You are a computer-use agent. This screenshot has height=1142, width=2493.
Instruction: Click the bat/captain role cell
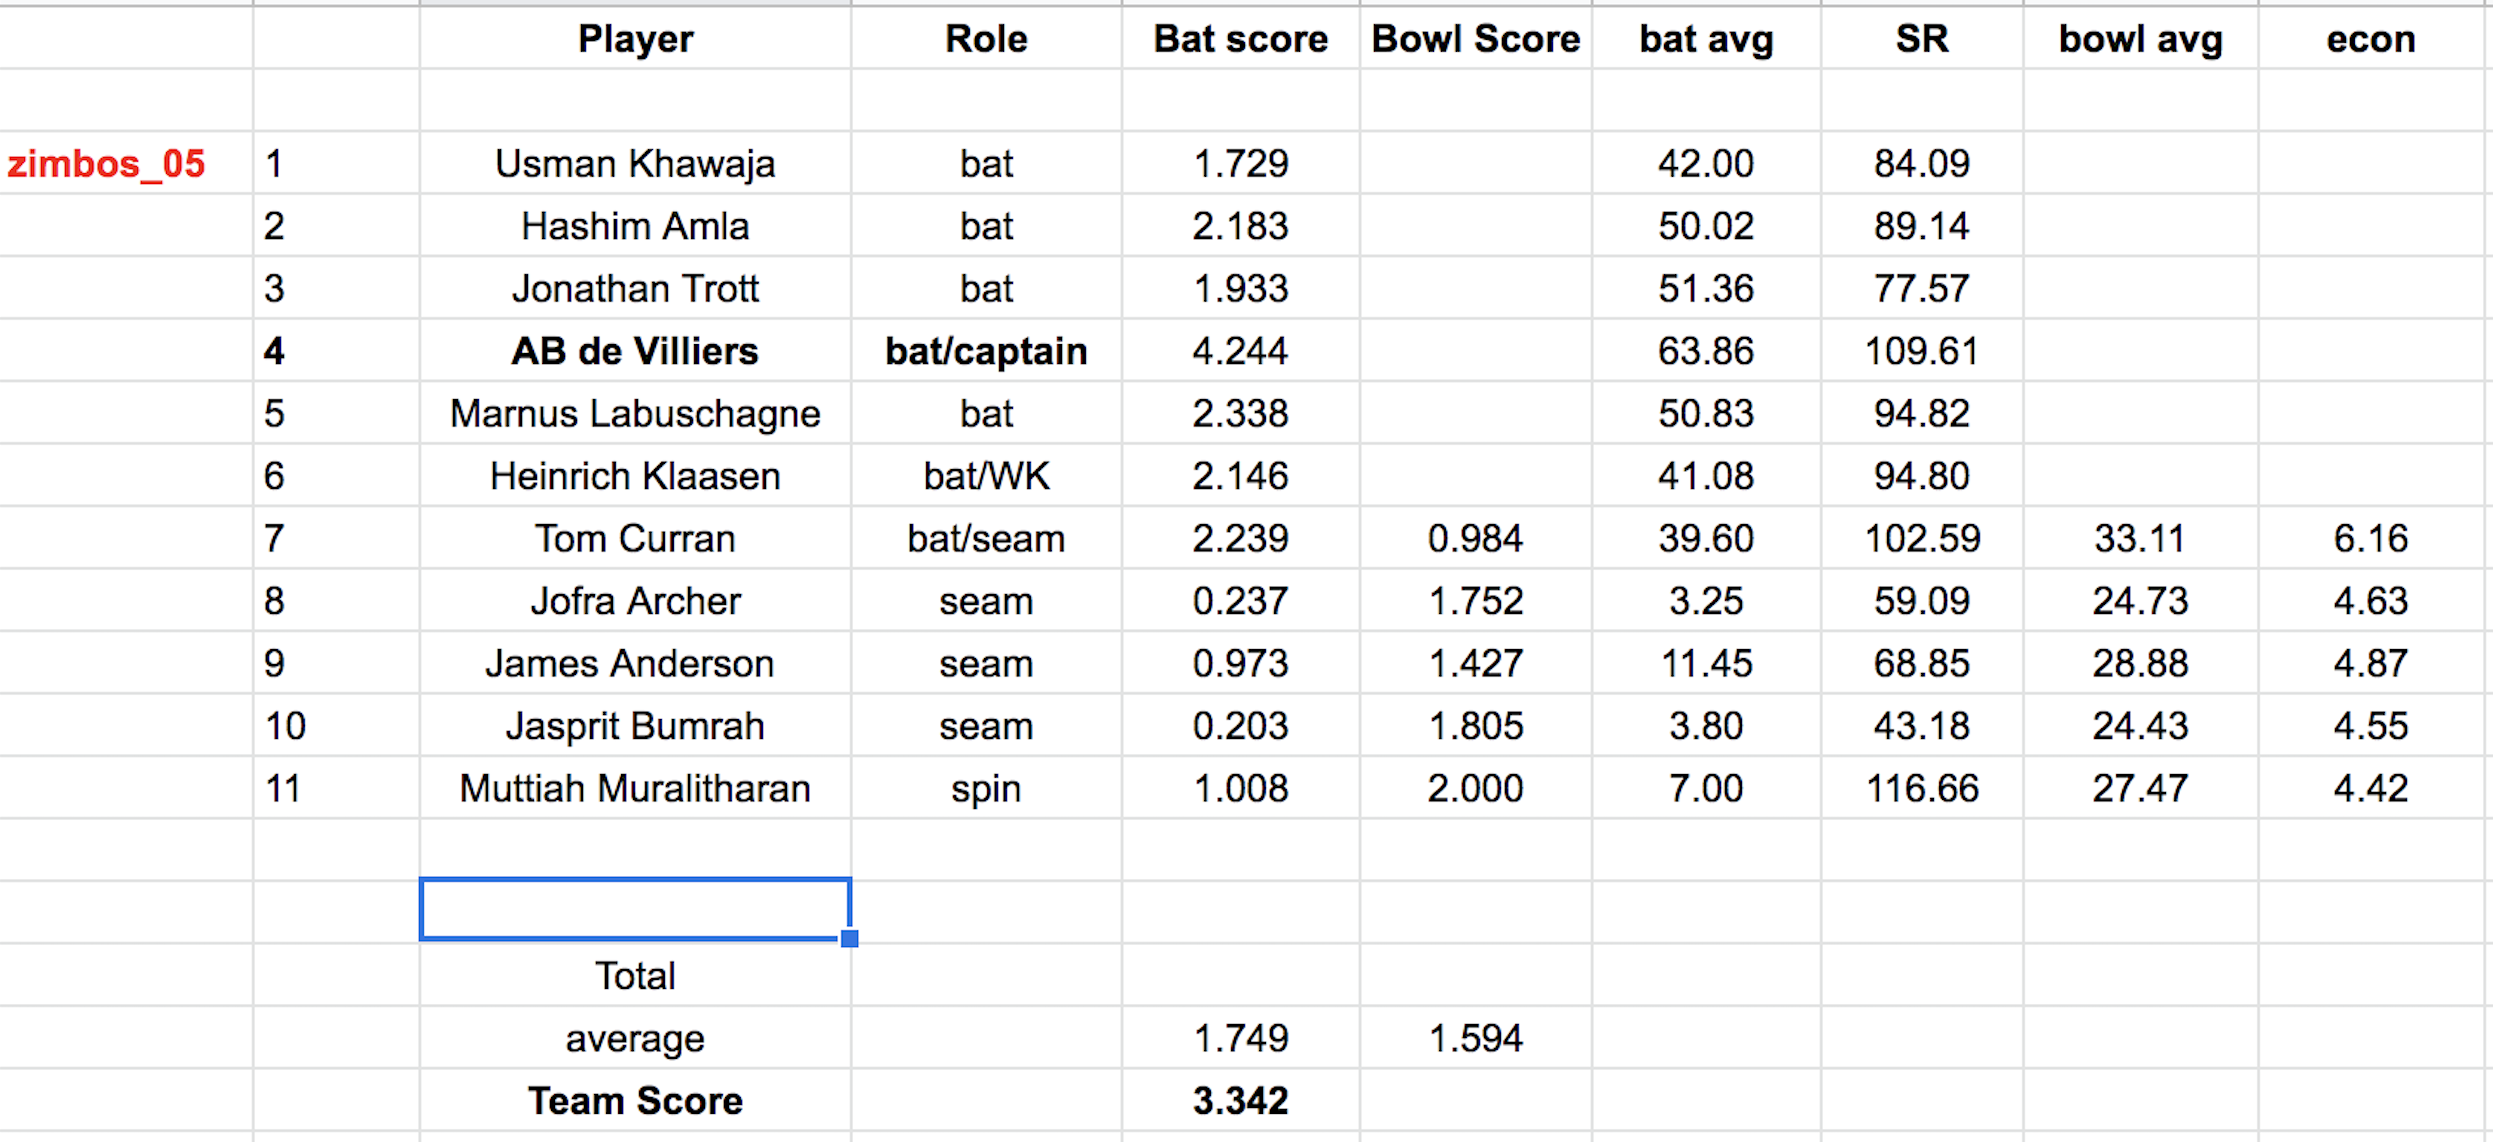(986, 351)
